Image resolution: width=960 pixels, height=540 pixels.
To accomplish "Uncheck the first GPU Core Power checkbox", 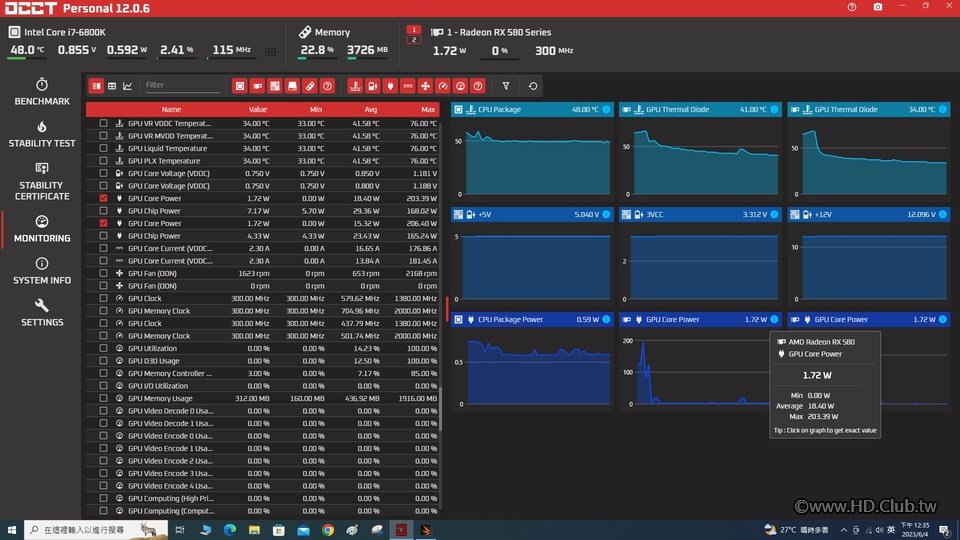I will 103,198.
